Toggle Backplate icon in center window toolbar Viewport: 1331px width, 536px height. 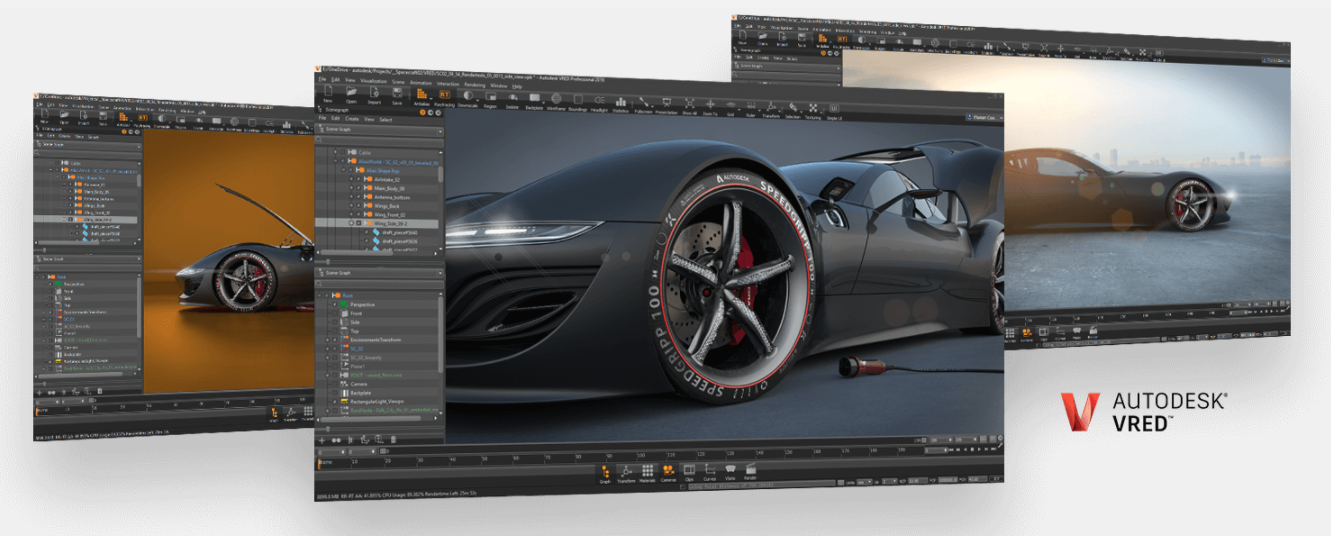coord(535,99)
